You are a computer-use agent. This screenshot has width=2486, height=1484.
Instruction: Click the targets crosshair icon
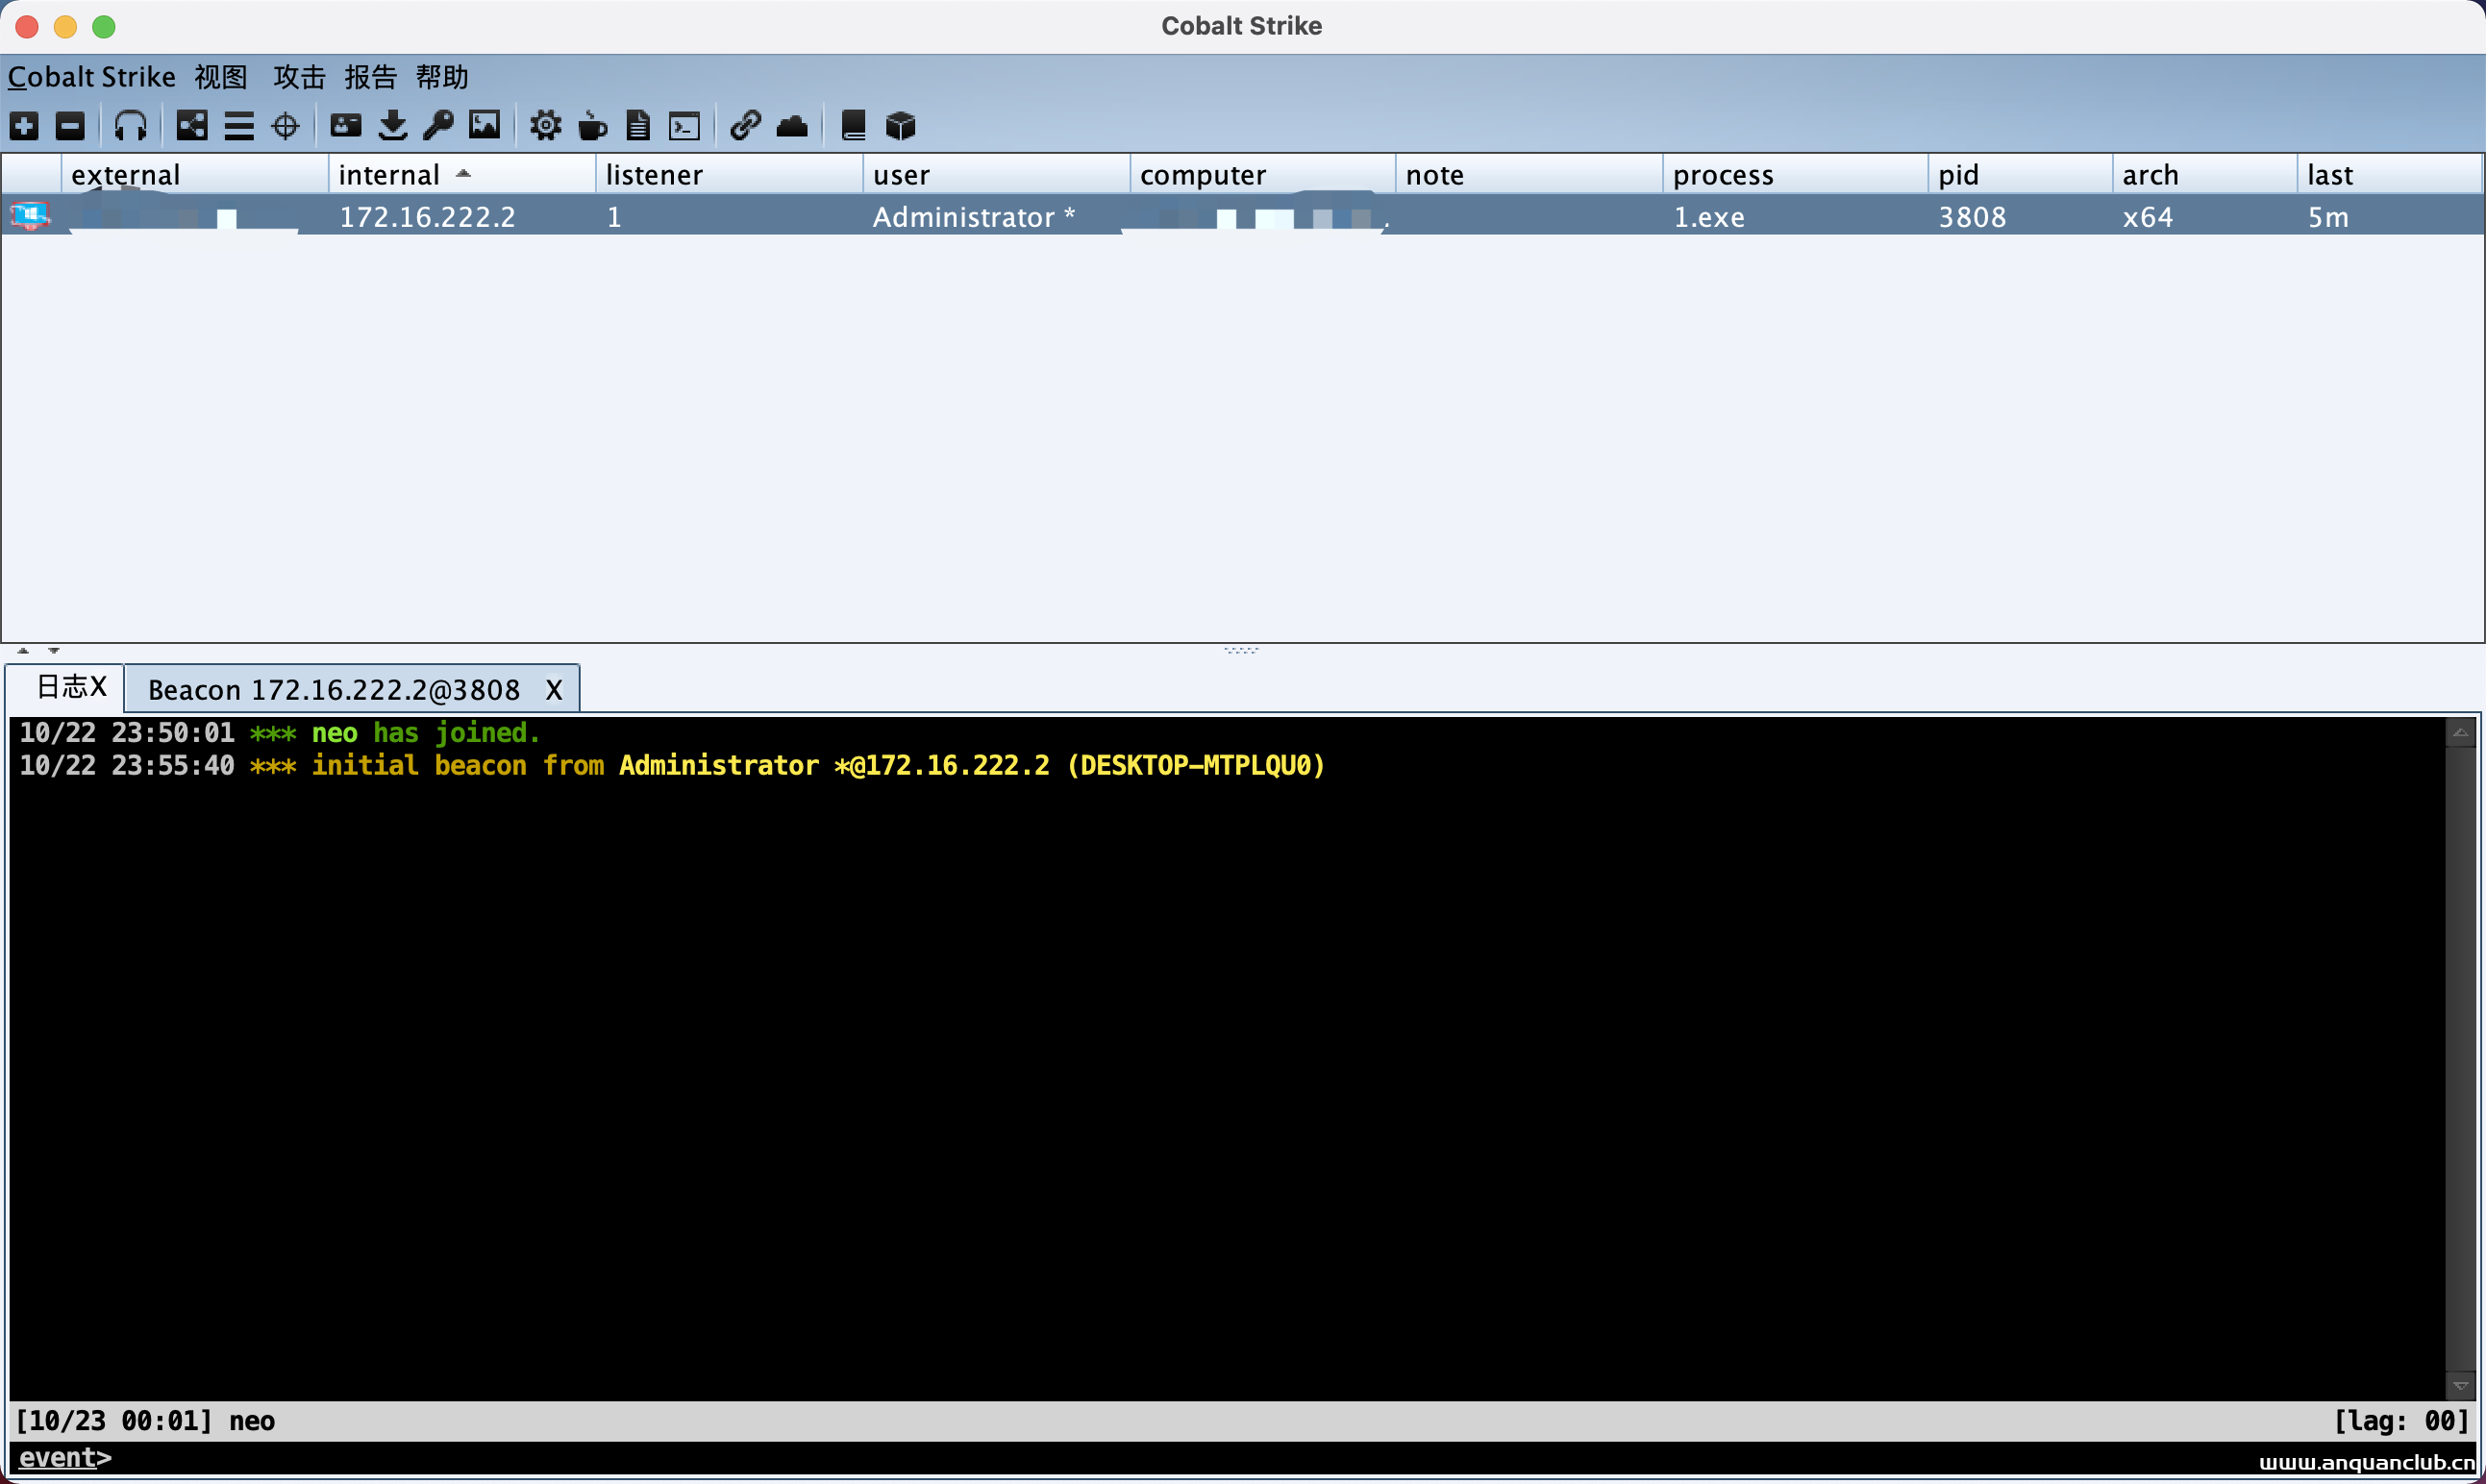pyautogui.click(x=285, y=126)
